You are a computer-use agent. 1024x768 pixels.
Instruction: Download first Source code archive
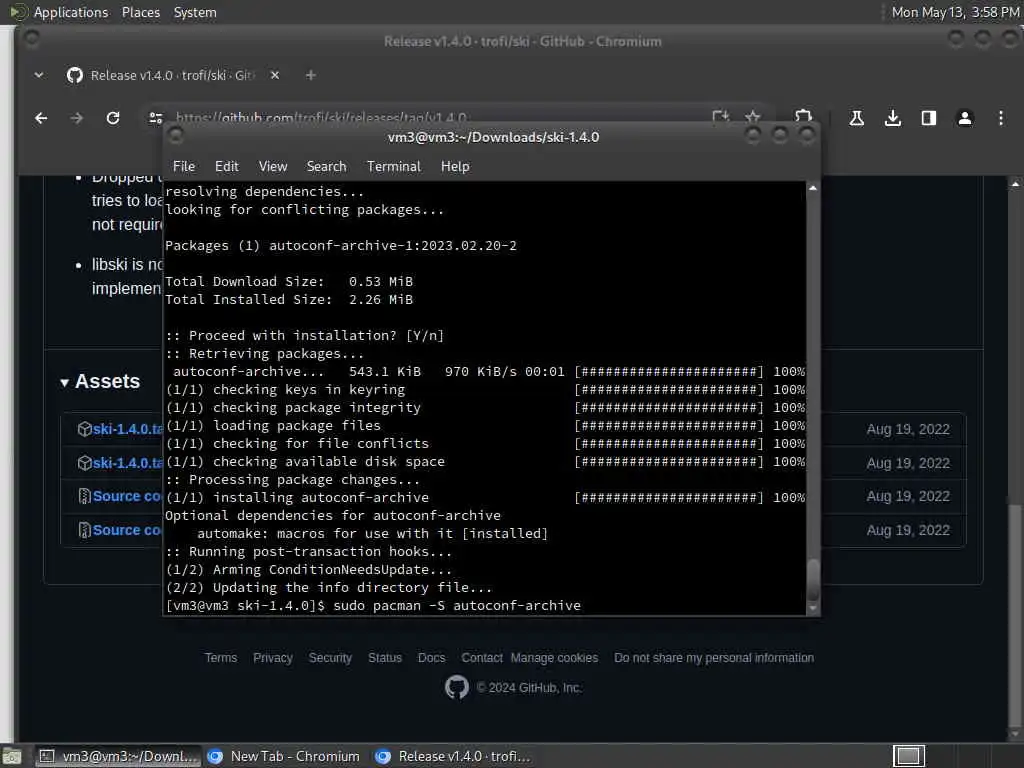tap(127, 496)
